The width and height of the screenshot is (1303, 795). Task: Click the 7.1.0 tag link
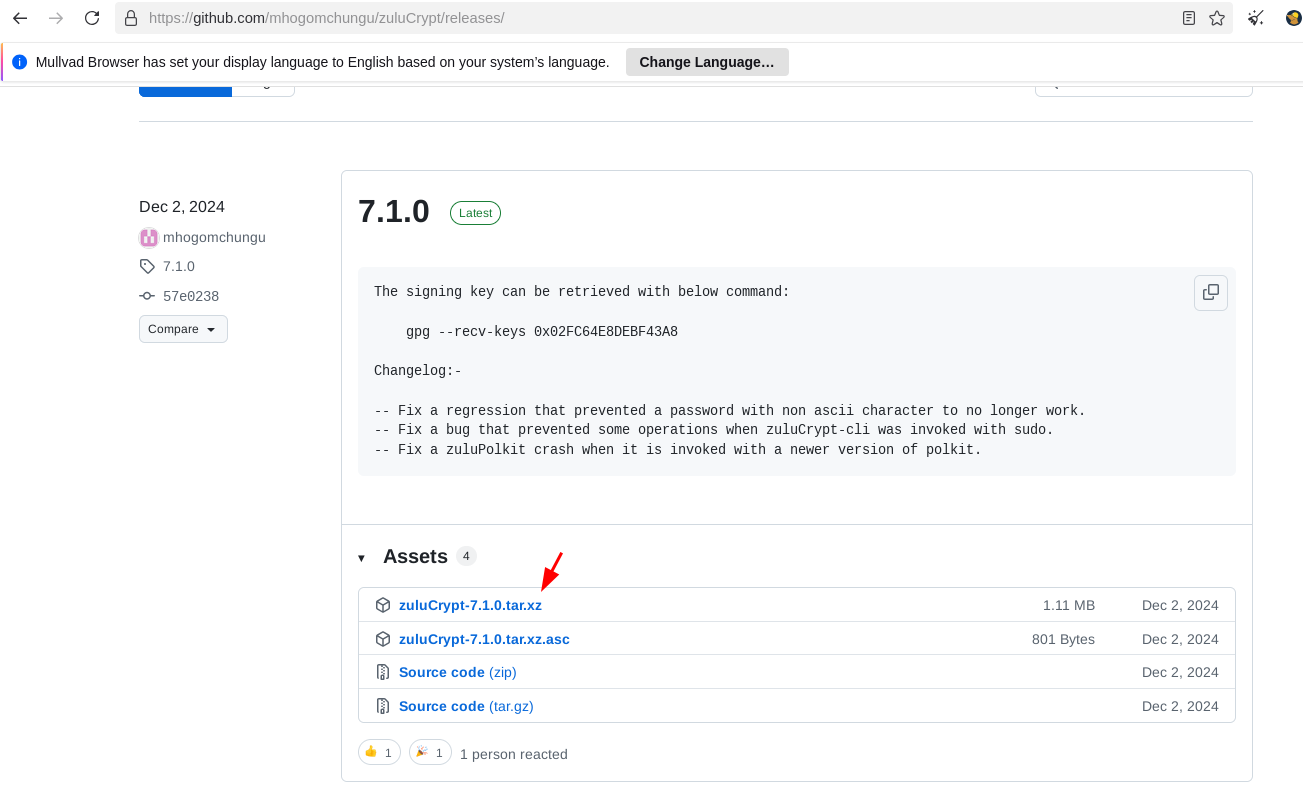pos(178,266)
